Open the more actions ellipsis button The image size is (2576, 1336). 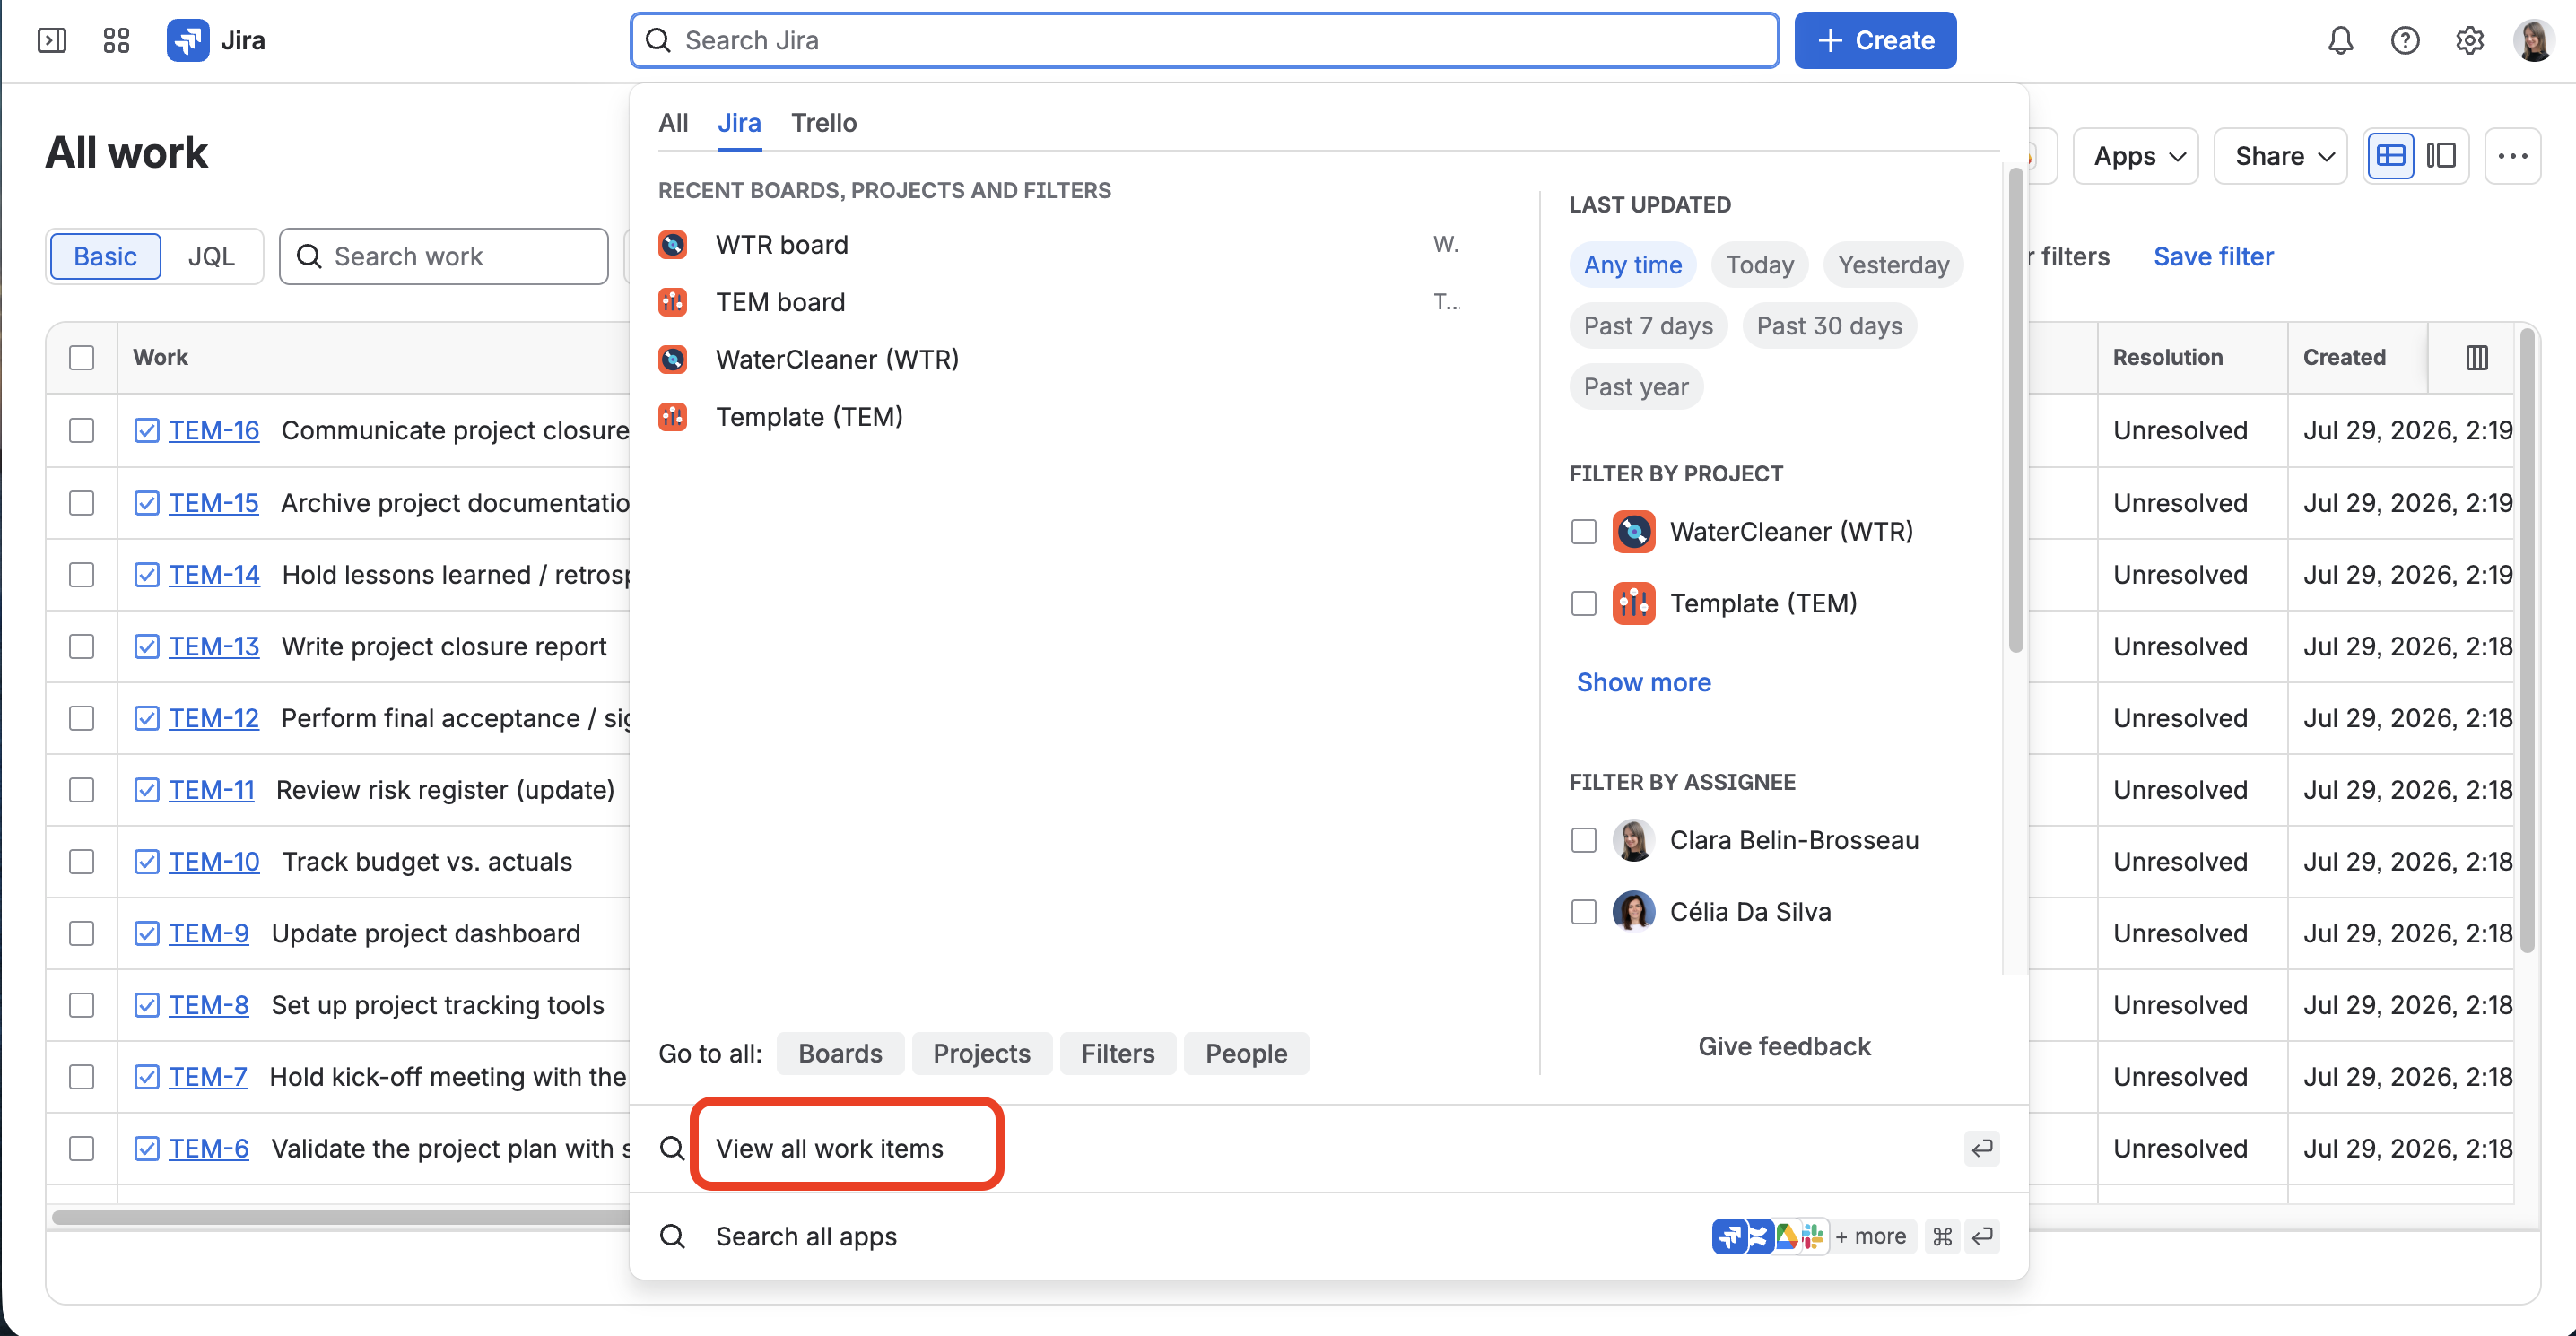tap(2512, 156)
